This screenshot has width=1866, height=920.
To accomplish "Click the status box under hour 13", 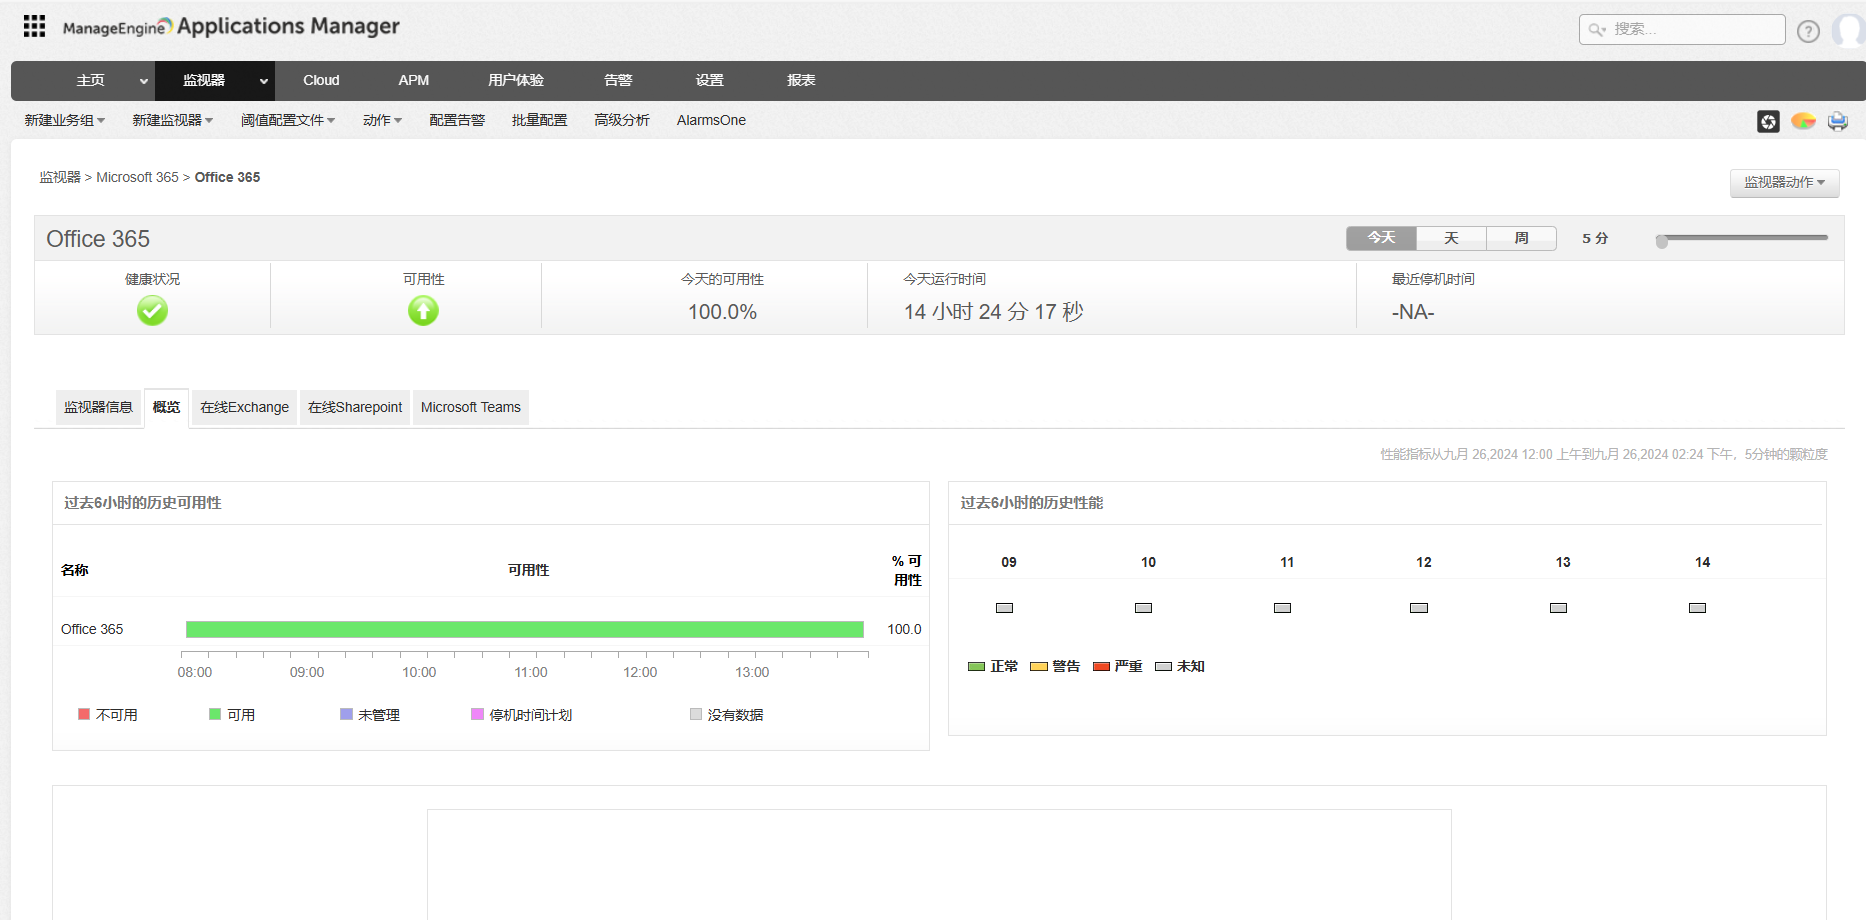I will (x=1558, y=608).
